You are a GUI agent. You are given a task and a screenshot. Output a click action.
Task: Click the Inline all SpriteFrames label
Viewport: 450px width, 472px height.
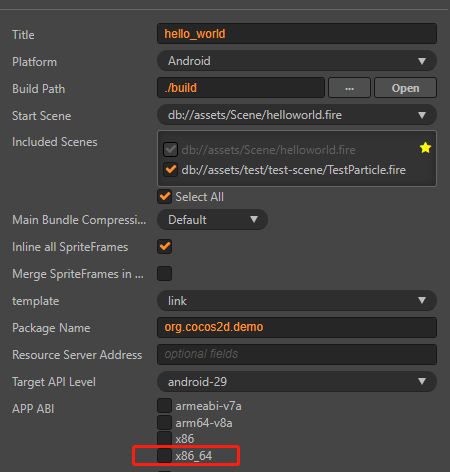70,247
